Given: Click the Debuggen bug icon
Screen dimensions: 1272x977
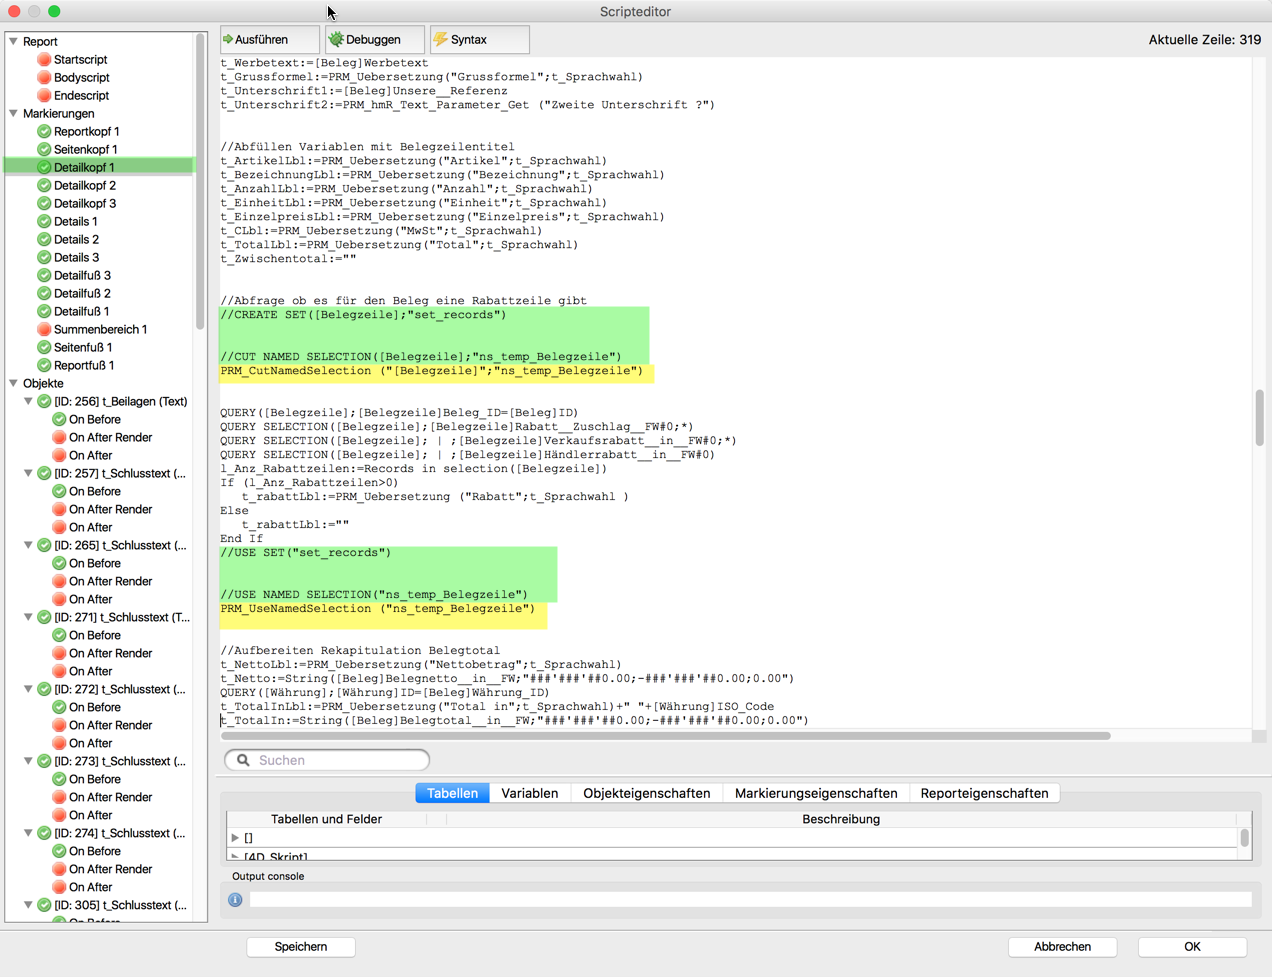Looking at the screenshot, I should [x=337, y=40].
